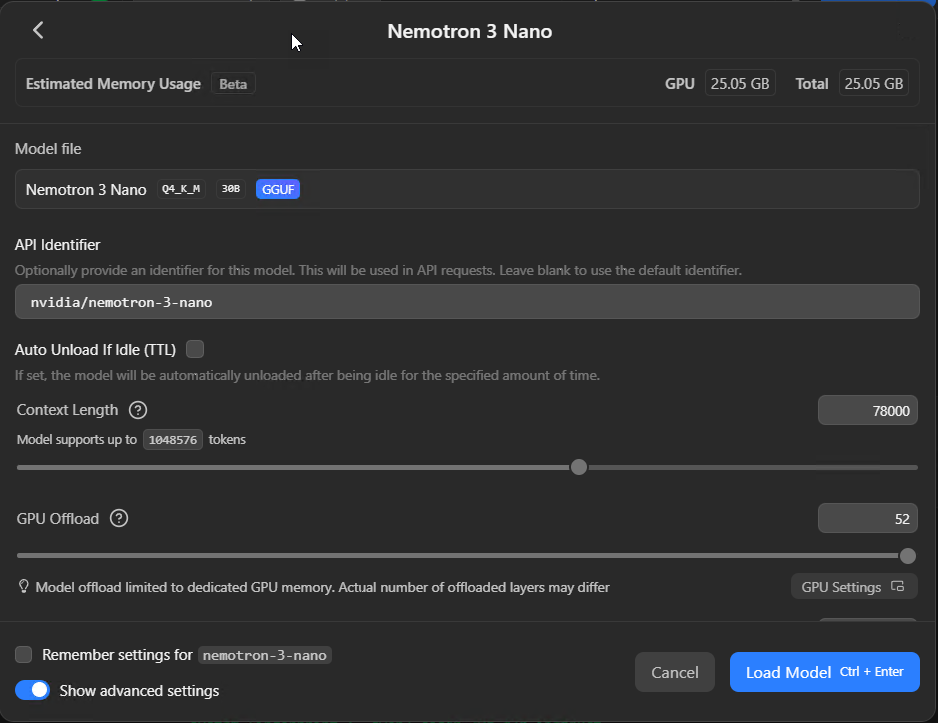Click Cancel to dismiss the dialog

click(x=674, y=672)
